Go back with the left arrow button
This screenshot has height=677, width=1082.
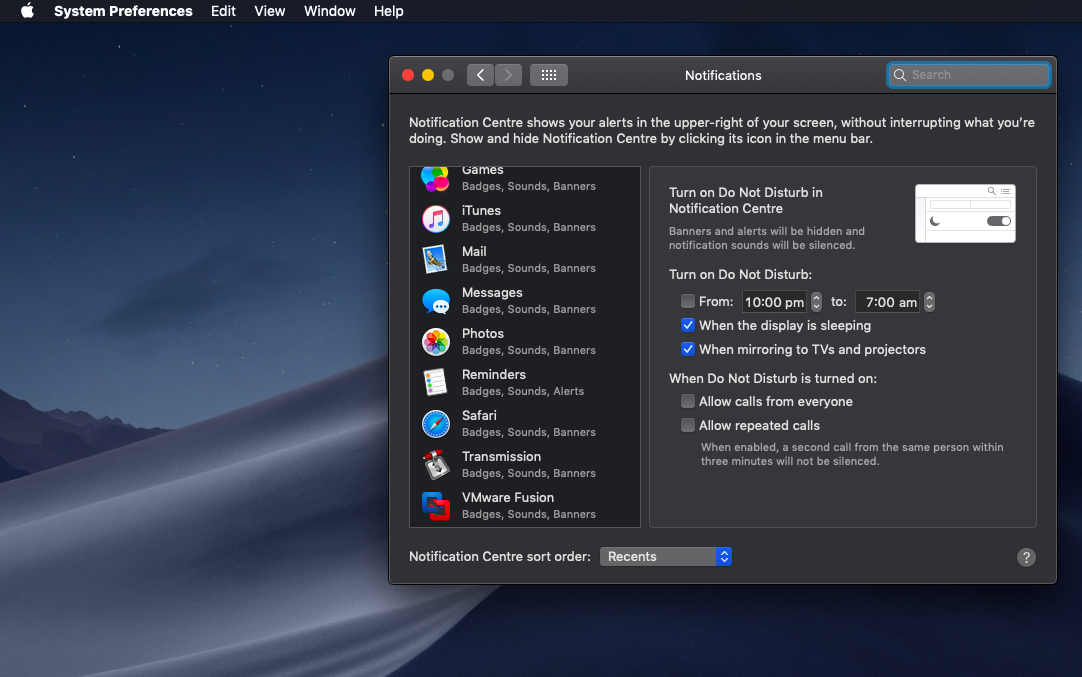coord(480,75)
